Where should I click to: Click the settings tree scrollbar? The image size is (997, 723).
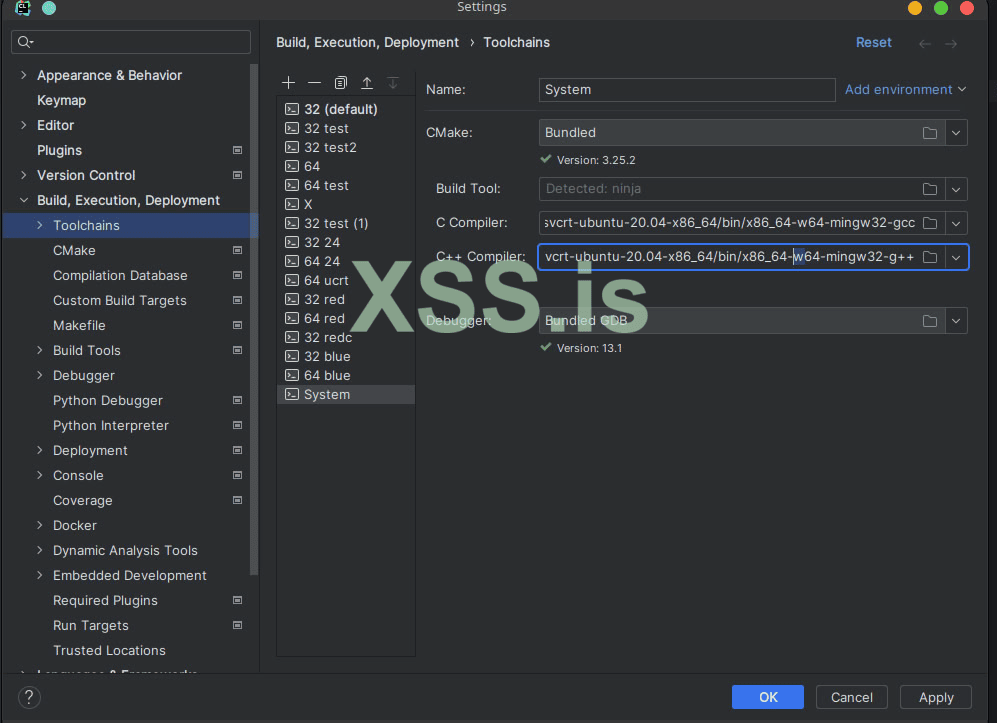(254, 318)
